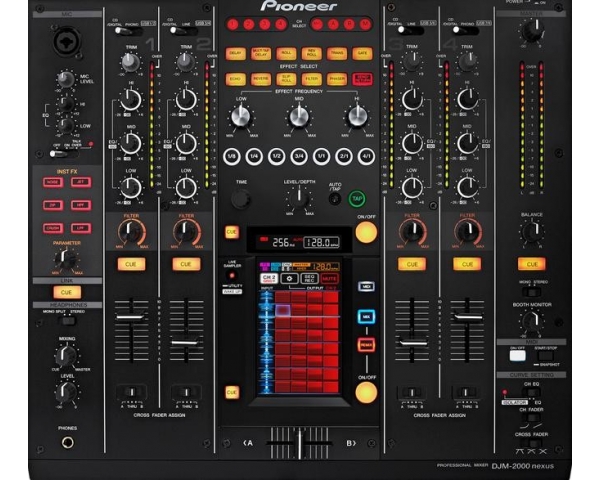Choose the REVERB effect button
This screenshot has width=600, height=480.
point(261,79)
